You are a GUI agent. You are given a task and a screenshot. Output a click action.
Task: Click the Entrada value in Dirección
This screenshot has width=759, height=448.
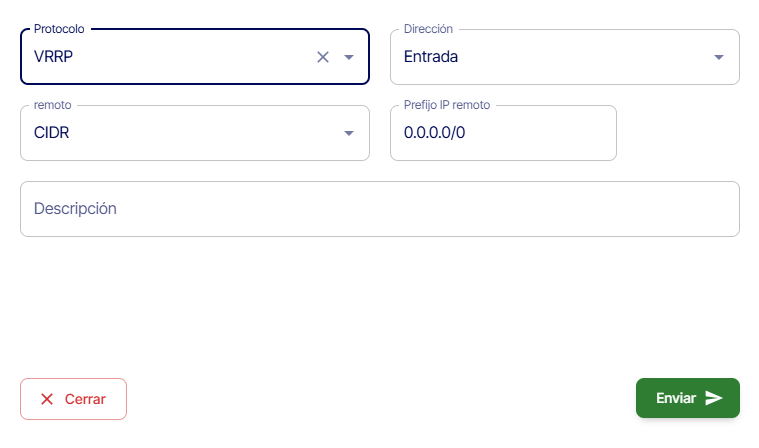[x=431, y=57]
